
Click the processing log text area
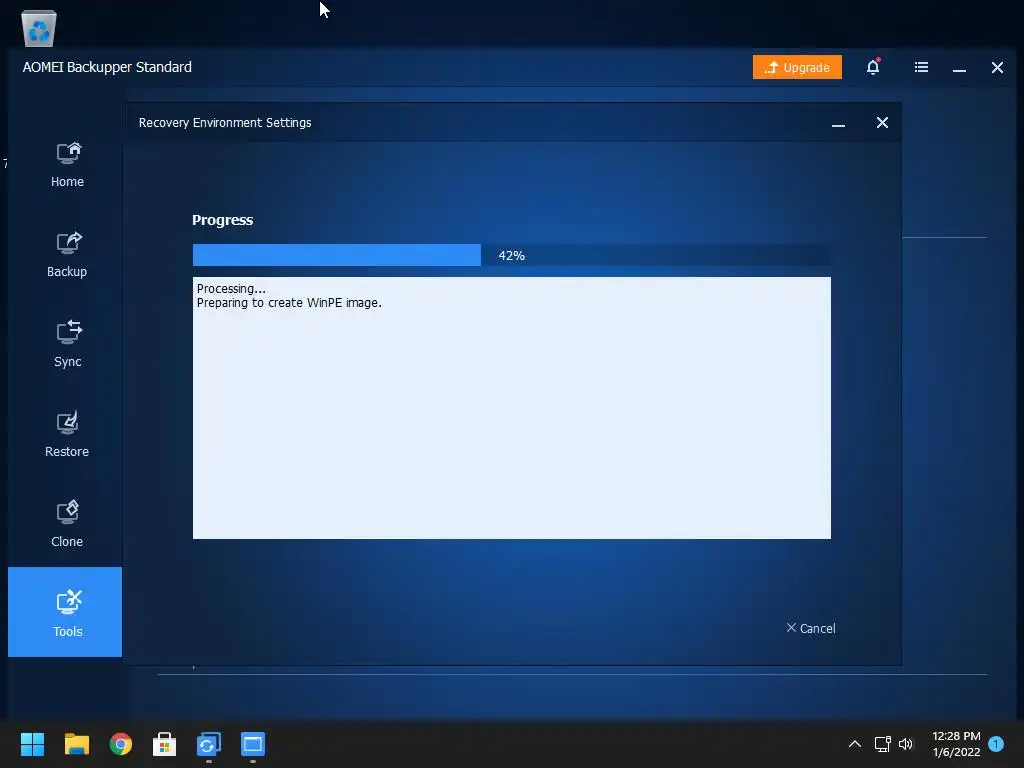coord(511,408)
